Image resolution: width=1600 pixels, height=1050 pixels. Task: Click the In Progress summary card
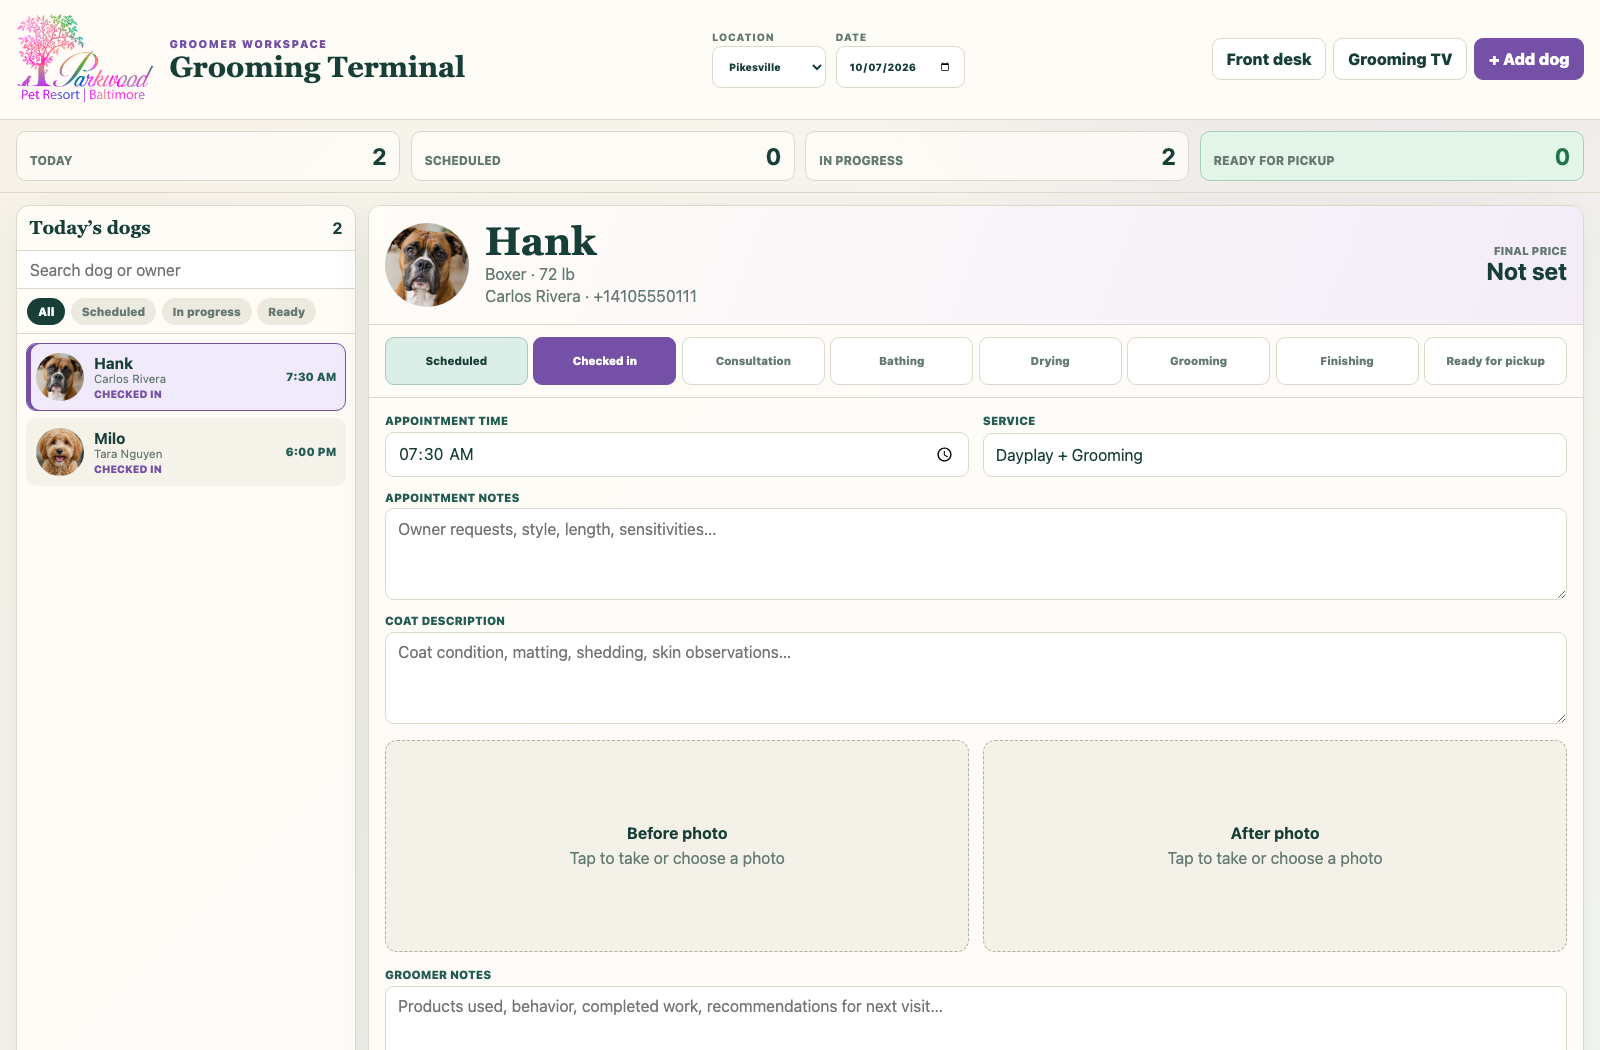997,156
